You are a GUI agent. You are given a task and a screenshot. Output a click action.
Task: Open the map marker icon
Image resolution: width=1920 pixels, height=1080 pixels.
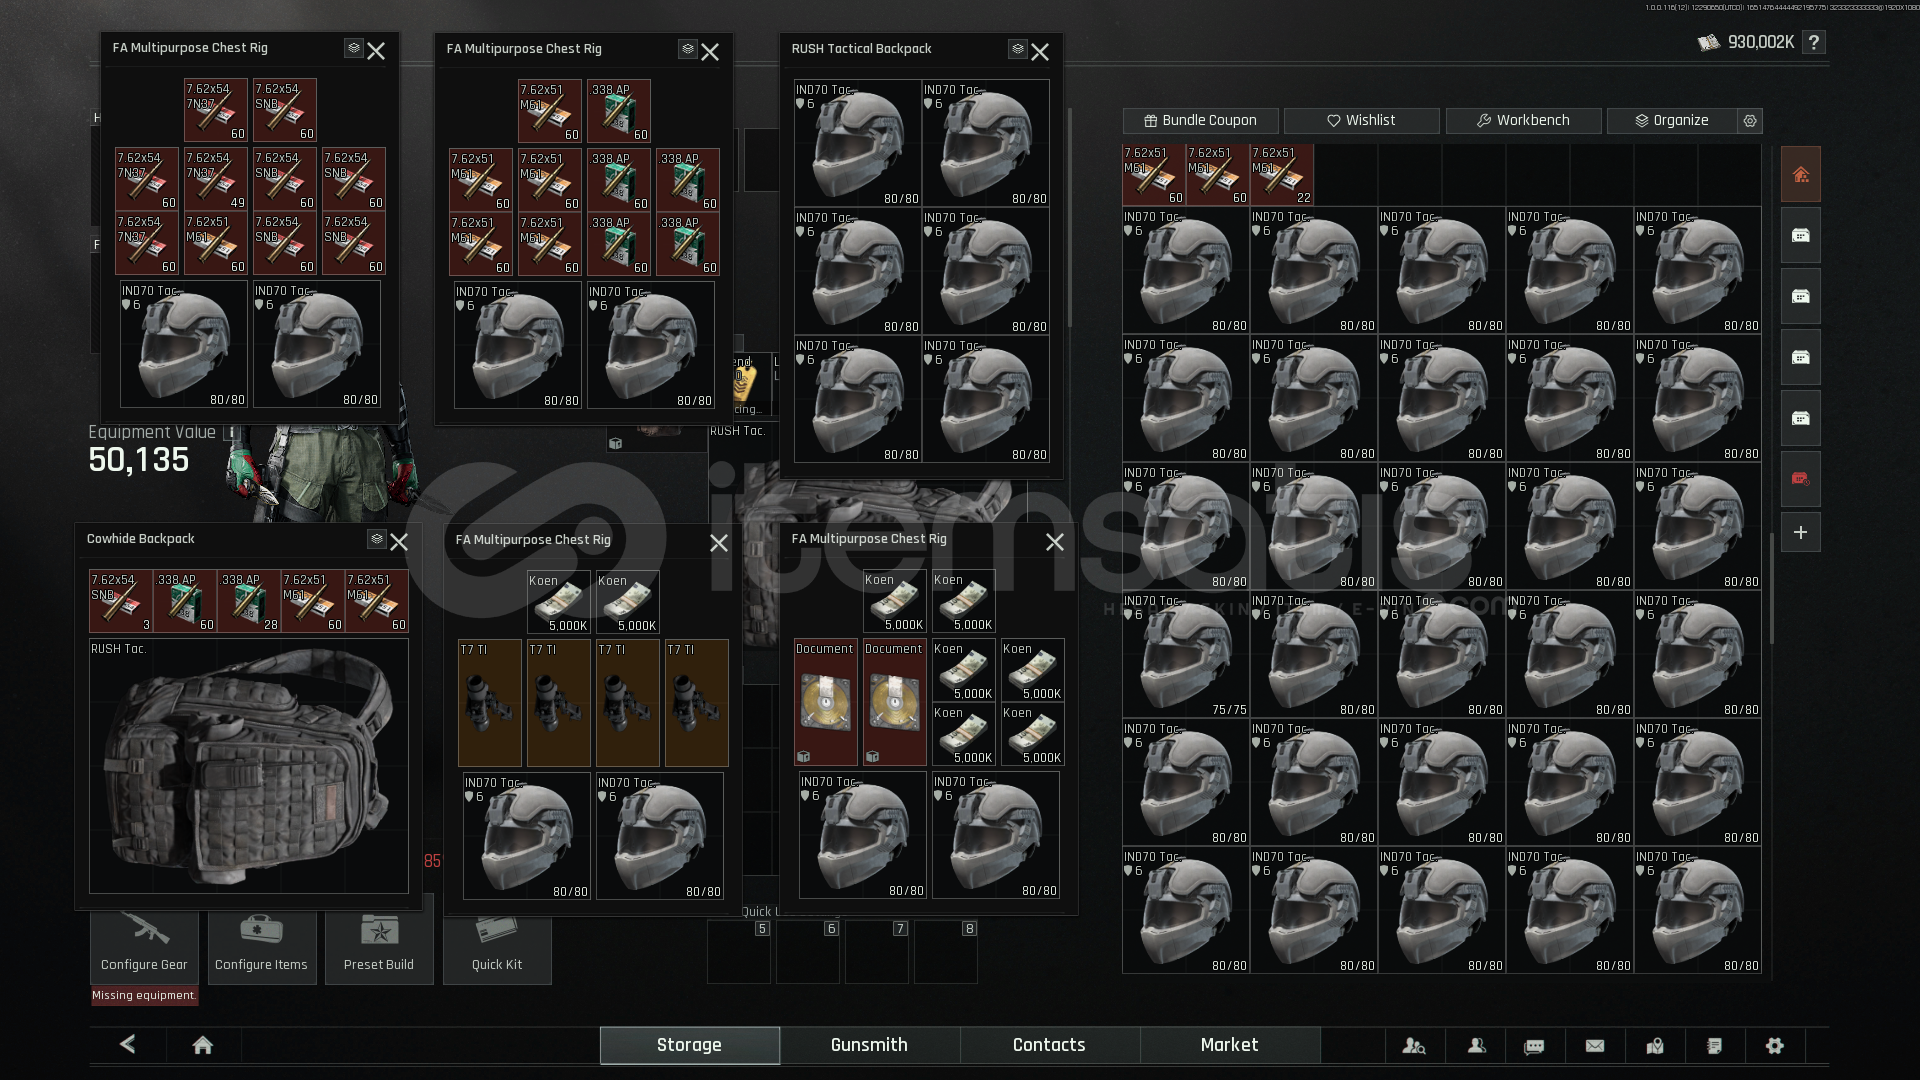(1655, 1046)
